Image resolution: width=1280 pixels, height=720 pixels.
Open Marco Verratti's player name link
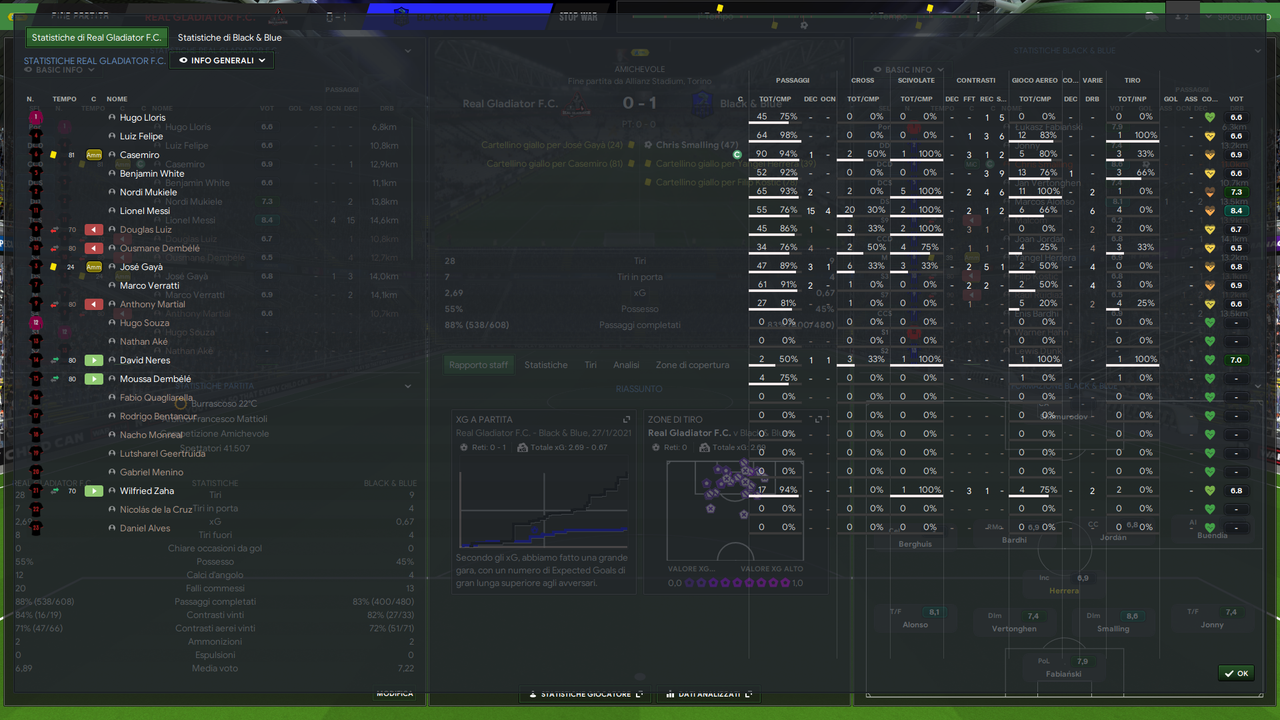pos(148,286)
